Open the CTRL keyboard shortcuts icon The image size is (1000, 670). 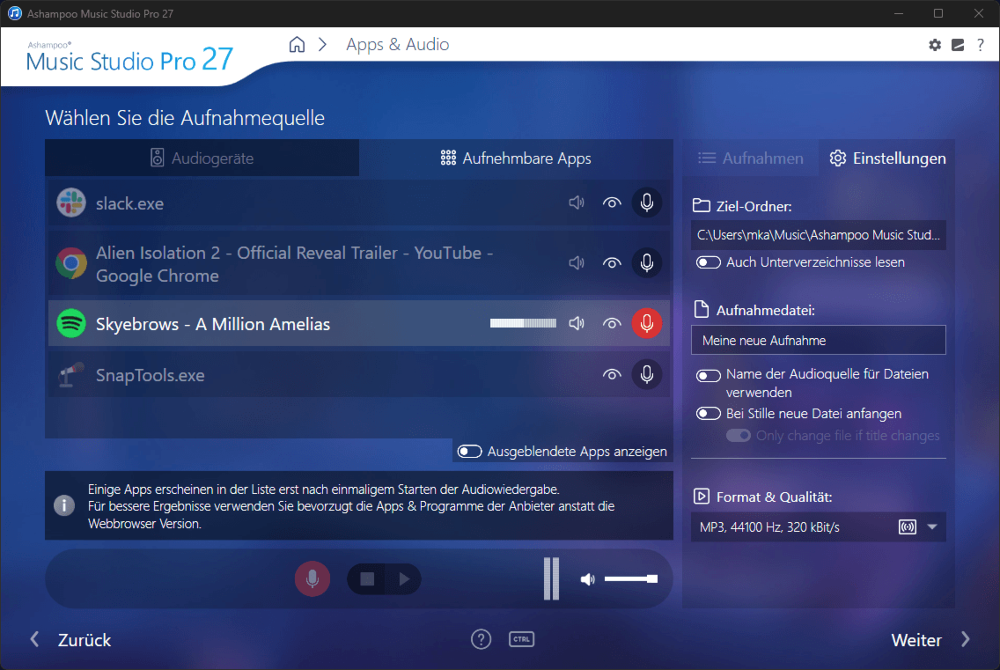coord(521,639)
